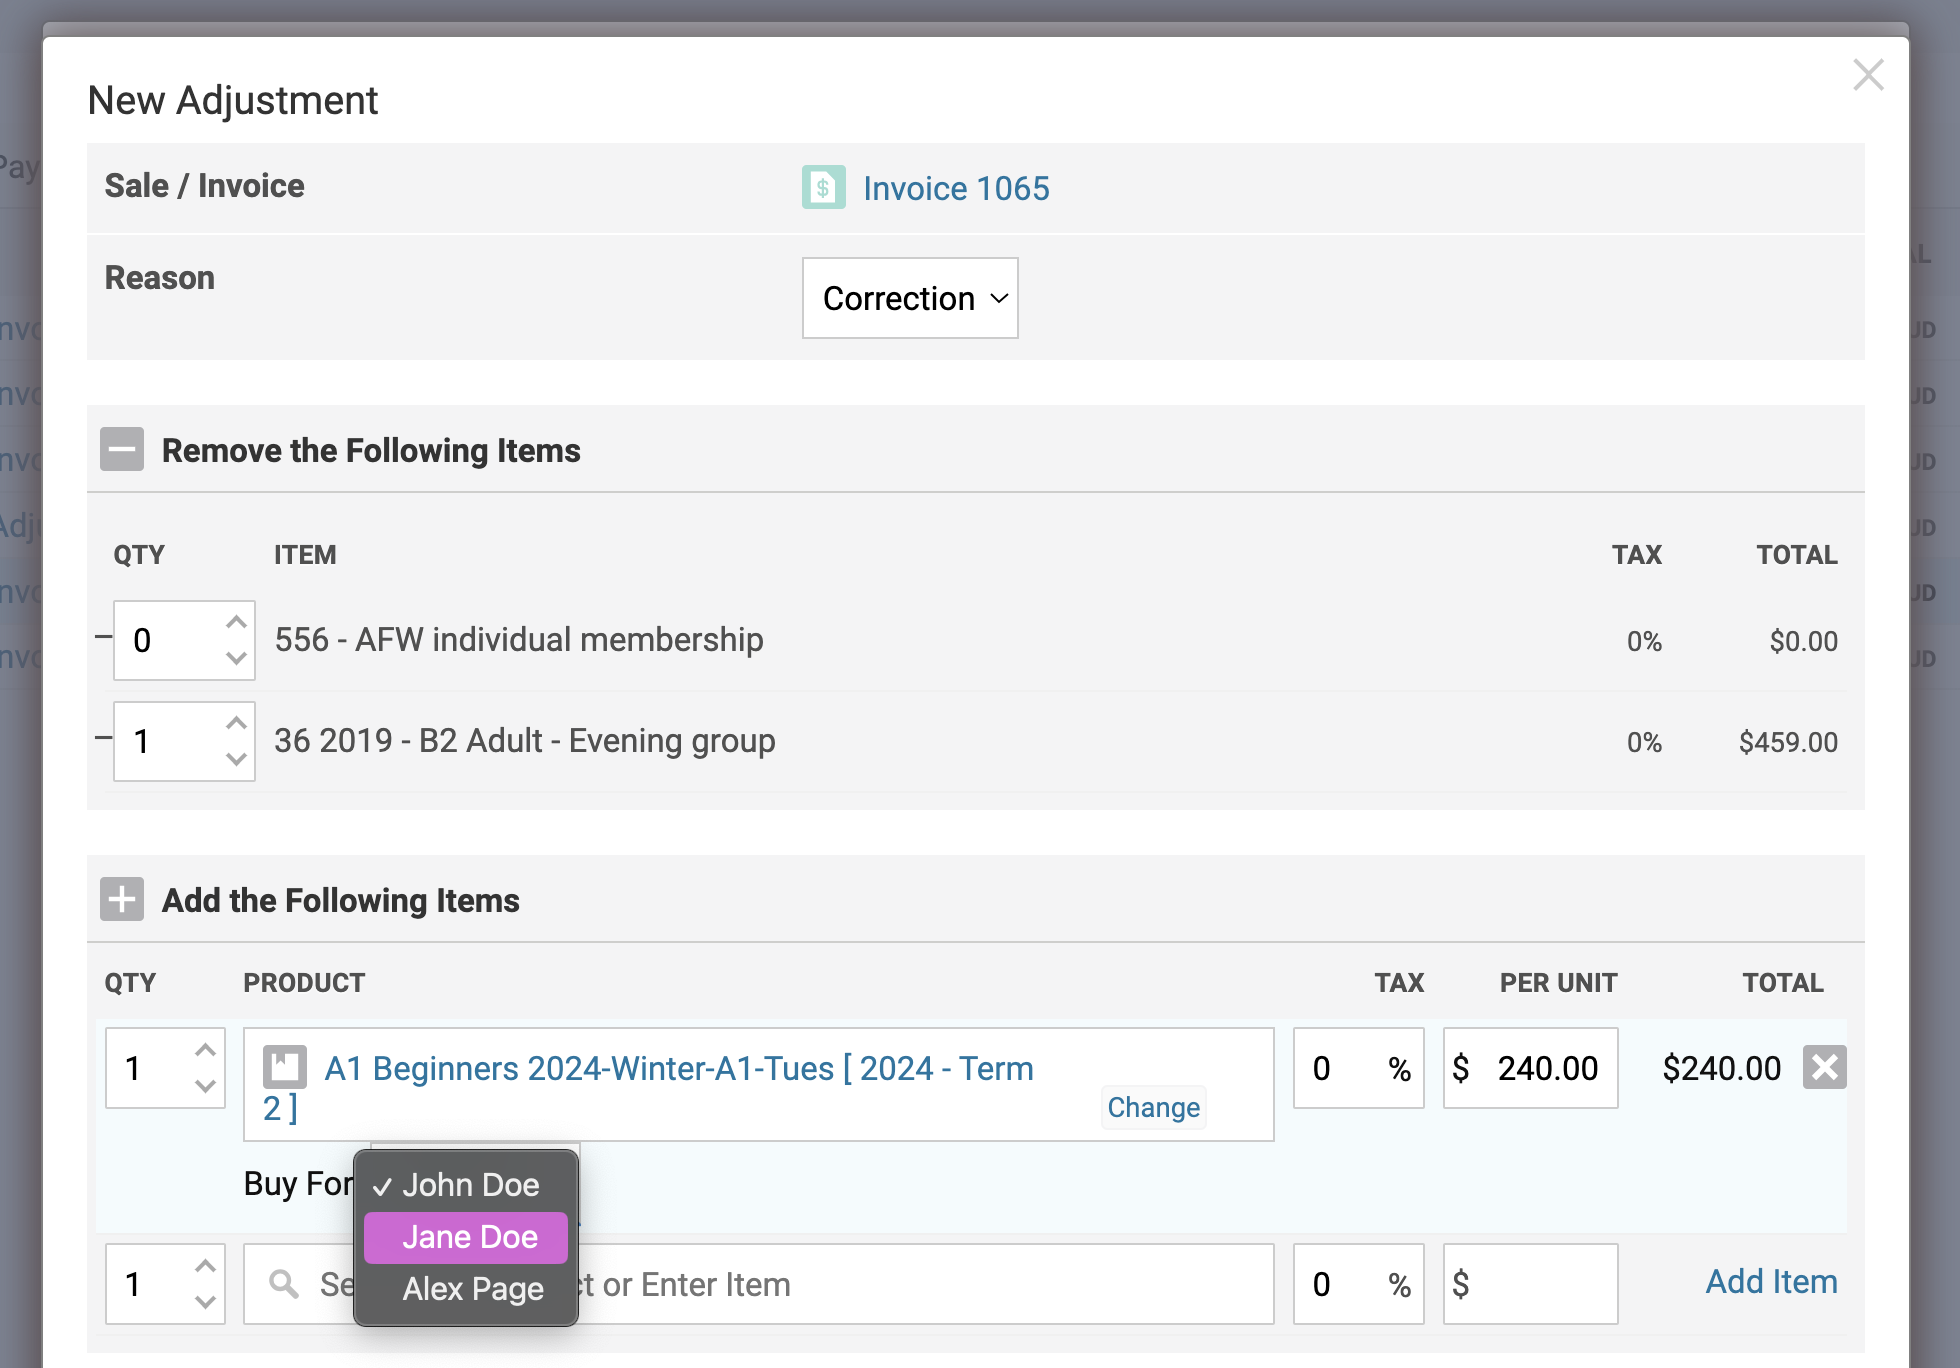Image resolution: width=1960 pixels, height=1368 pixels.
Task: Decrease quantity in the new item row
Action: point(205,1302)
